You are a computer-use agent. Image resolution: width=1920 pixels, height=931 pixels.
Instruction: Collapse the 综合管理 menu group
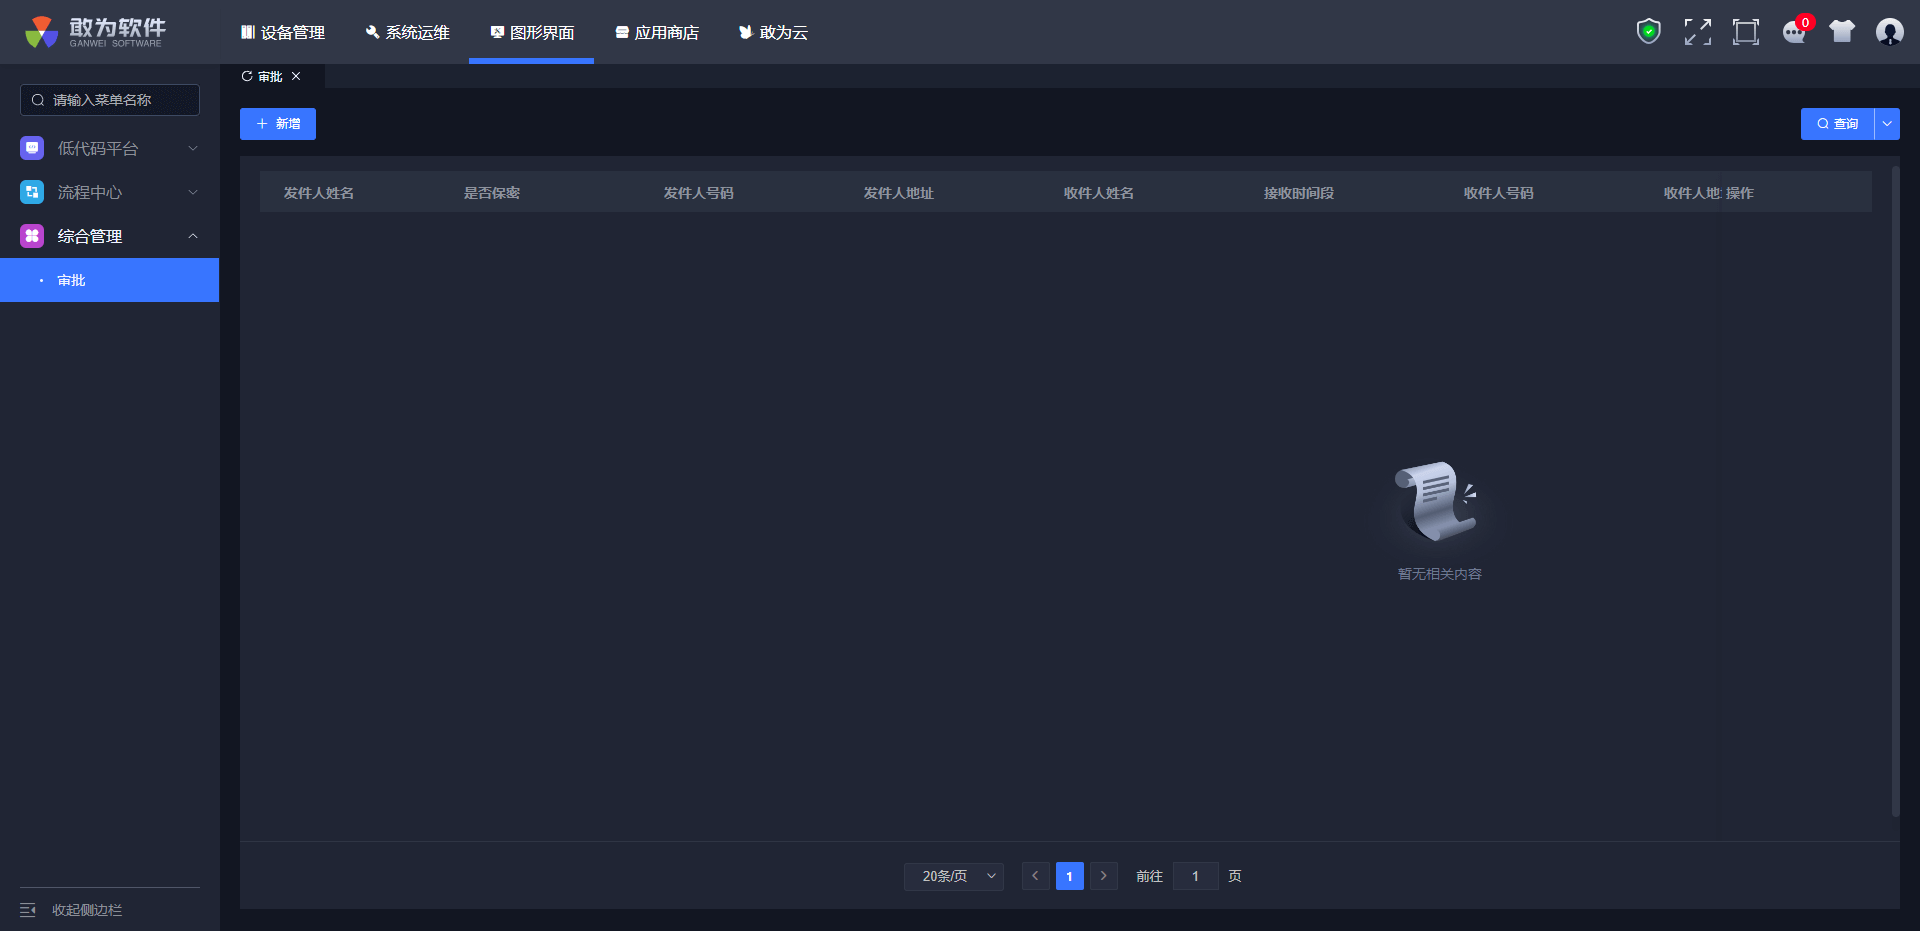coord(110,236)
